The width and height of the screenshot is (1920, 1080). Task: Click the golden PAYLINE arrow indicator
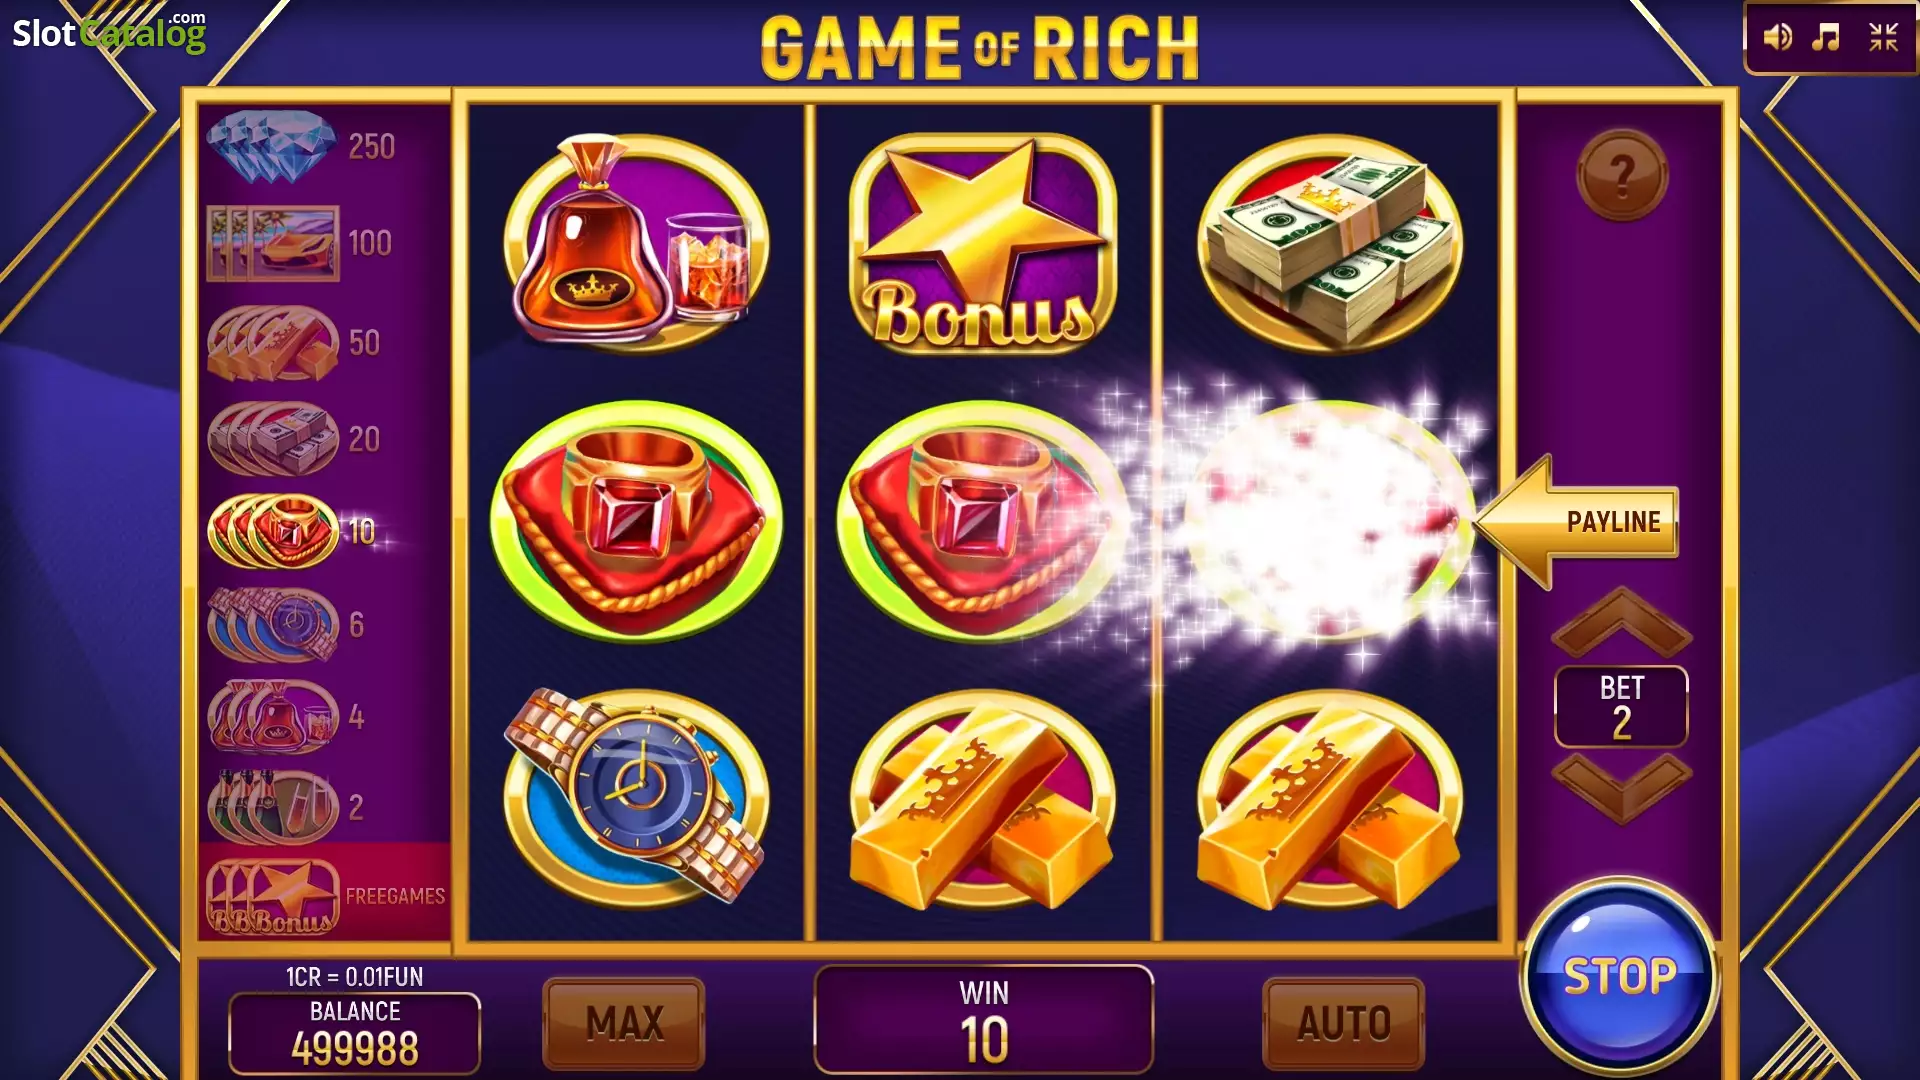pyautogui.click(x=1576, y=521)
